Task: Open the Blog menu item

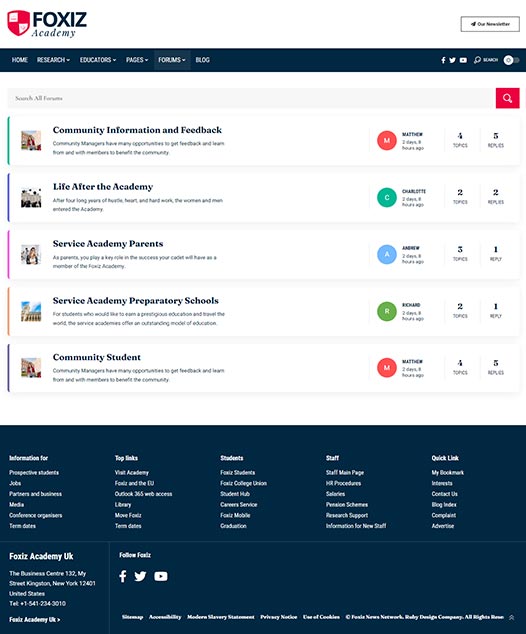Action: pyautogui.click(x=203, y=60)
